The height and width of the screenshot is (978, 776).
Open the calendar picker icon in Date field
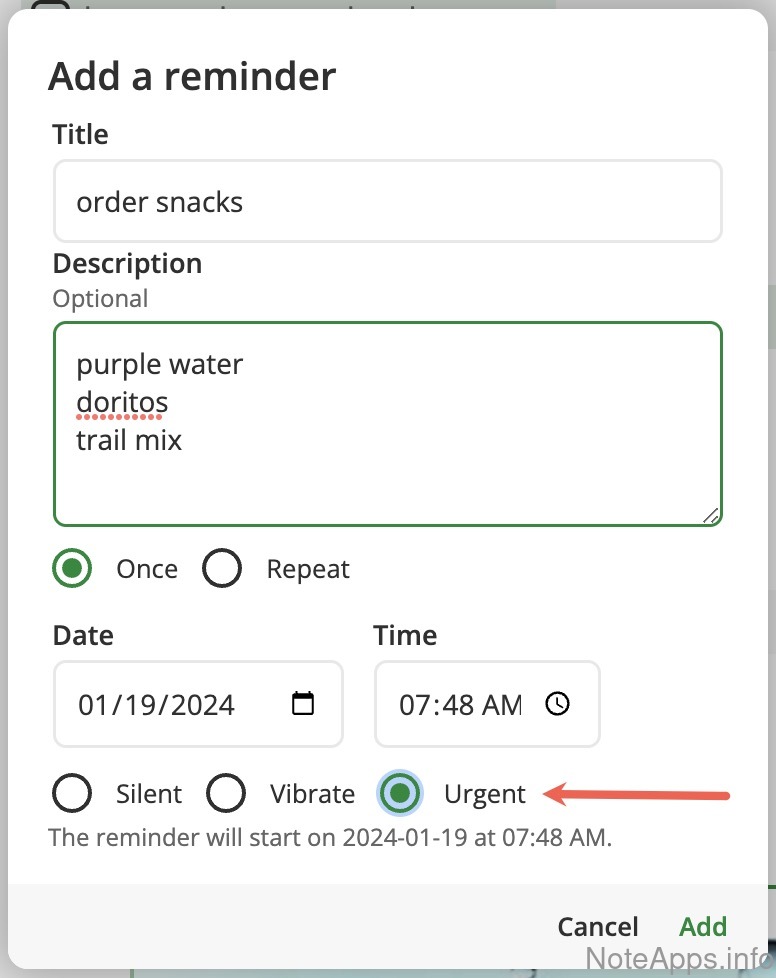(x=303, y=704)
